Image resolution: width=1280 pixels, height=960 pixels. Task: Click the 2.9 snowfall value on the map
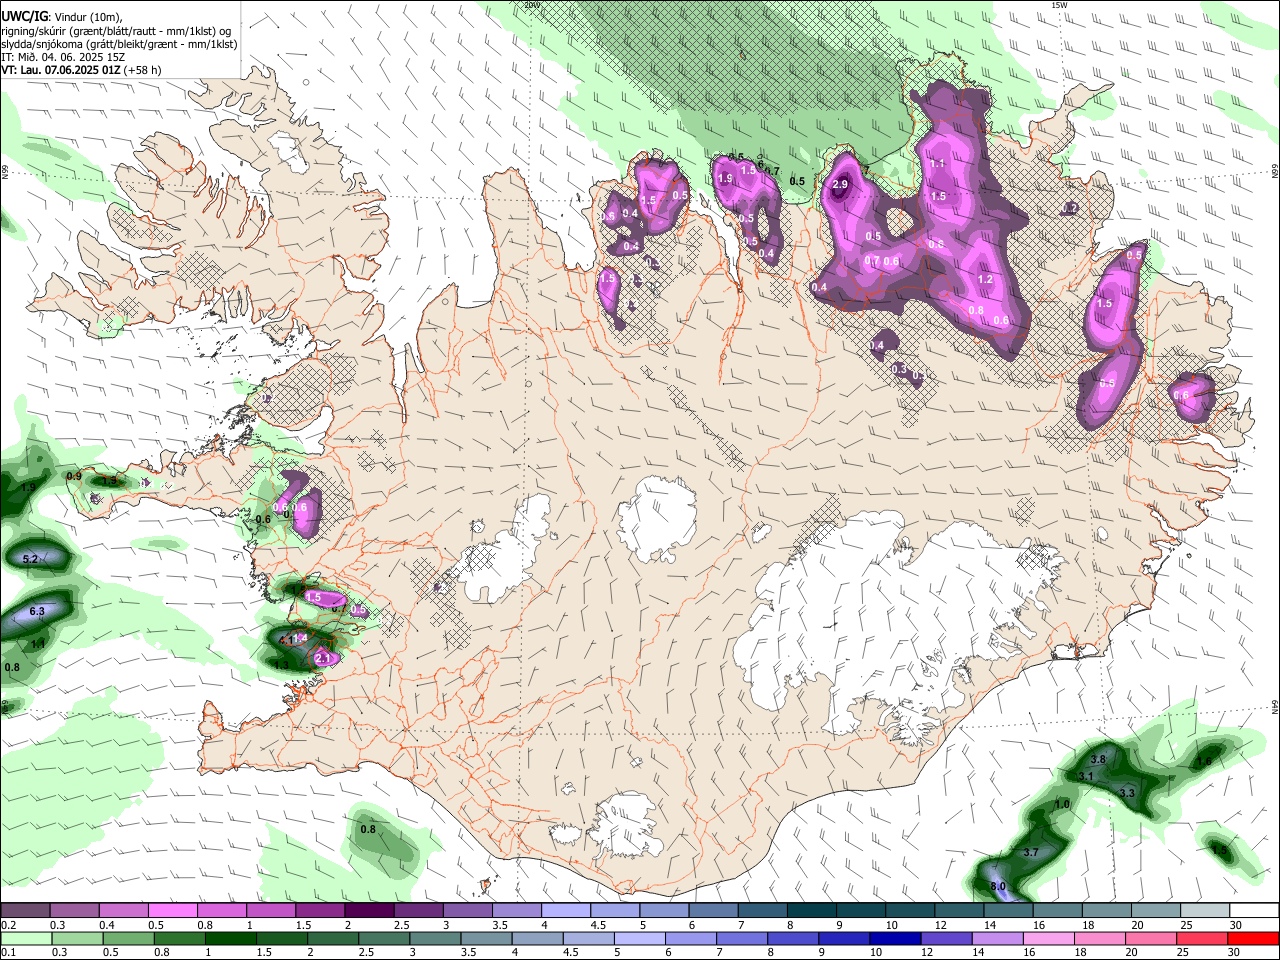(840, 184)
